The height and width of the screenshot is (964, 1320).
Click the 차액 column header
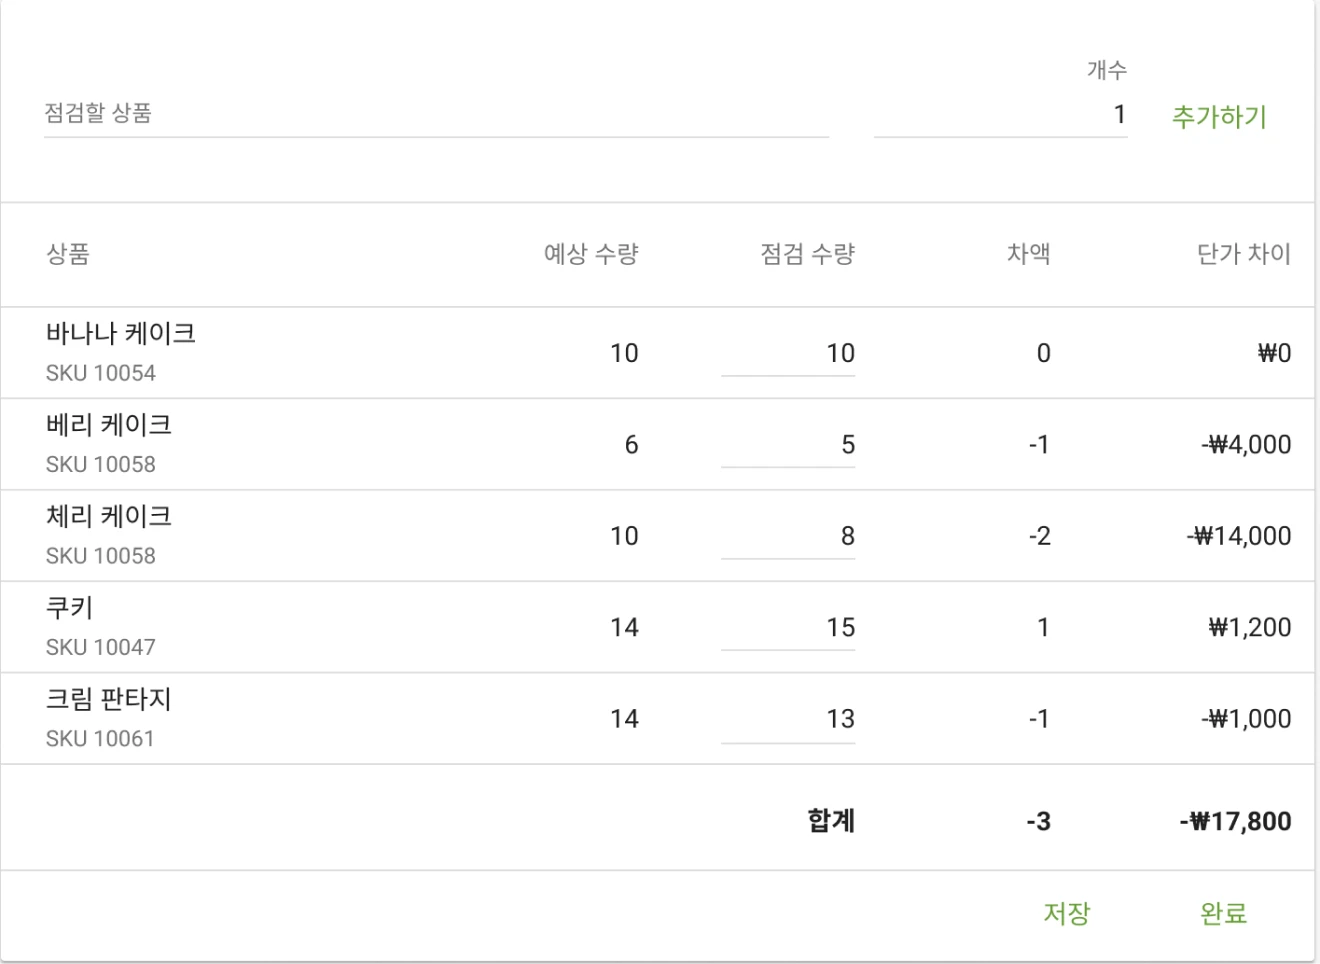click(x=1028, y=254)
